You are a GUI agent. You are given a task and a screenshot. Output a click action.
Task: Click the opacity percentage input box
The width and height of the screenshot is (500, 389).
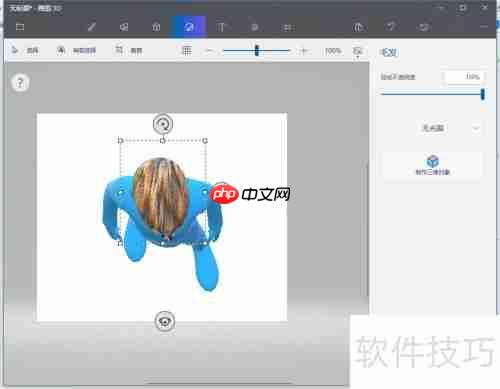(x=465, y=77)
